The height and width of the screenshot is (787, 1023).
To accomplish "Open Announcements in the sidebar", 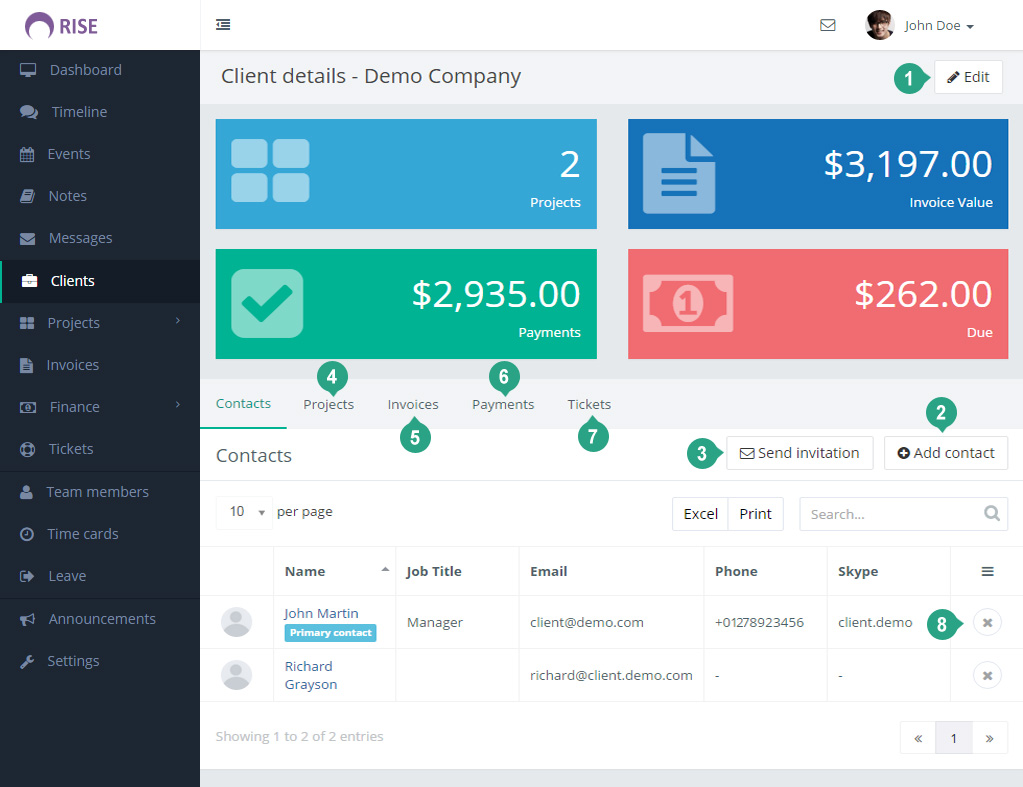I will click(x=100, y=619).
